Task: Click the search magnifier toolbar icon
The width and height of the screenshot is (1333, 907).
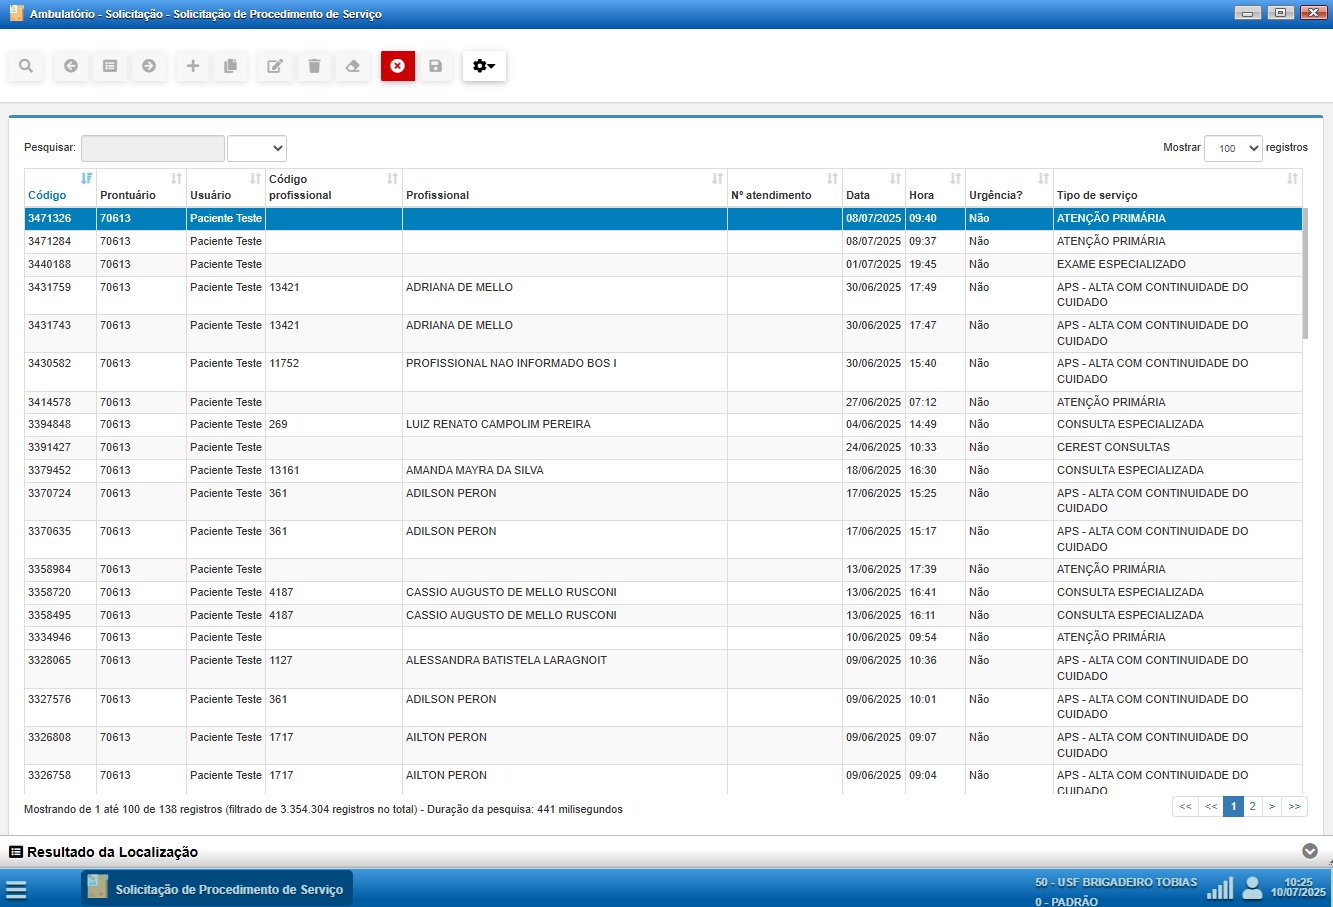Action: (x=26, y=66)
